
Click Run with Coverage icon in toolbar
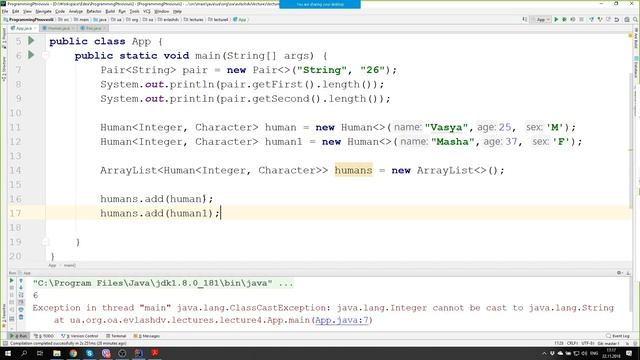click(x=573, y=19)
